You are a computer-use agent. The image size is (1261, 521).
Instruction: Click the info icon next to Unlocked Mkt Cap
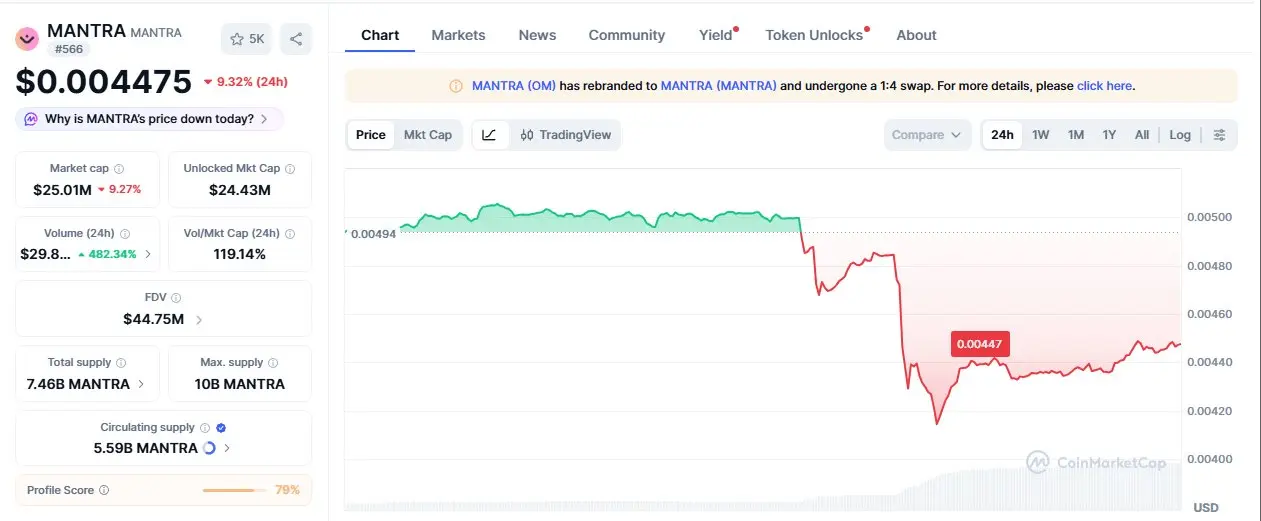click(x=290, y=169)
